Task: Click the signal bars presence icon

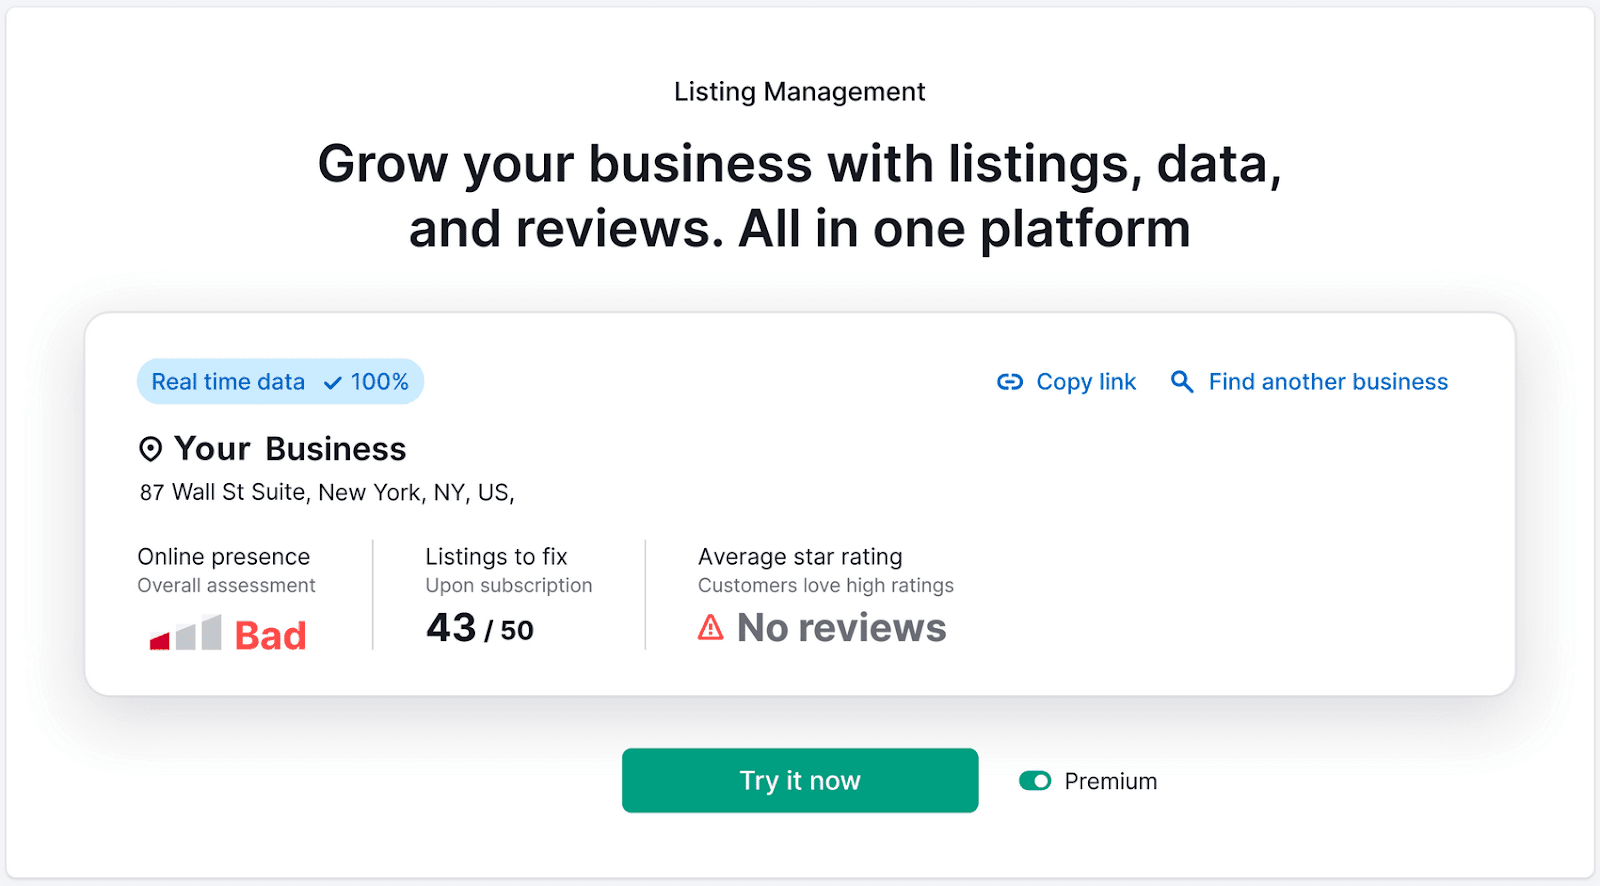Action: pos(185,634)
